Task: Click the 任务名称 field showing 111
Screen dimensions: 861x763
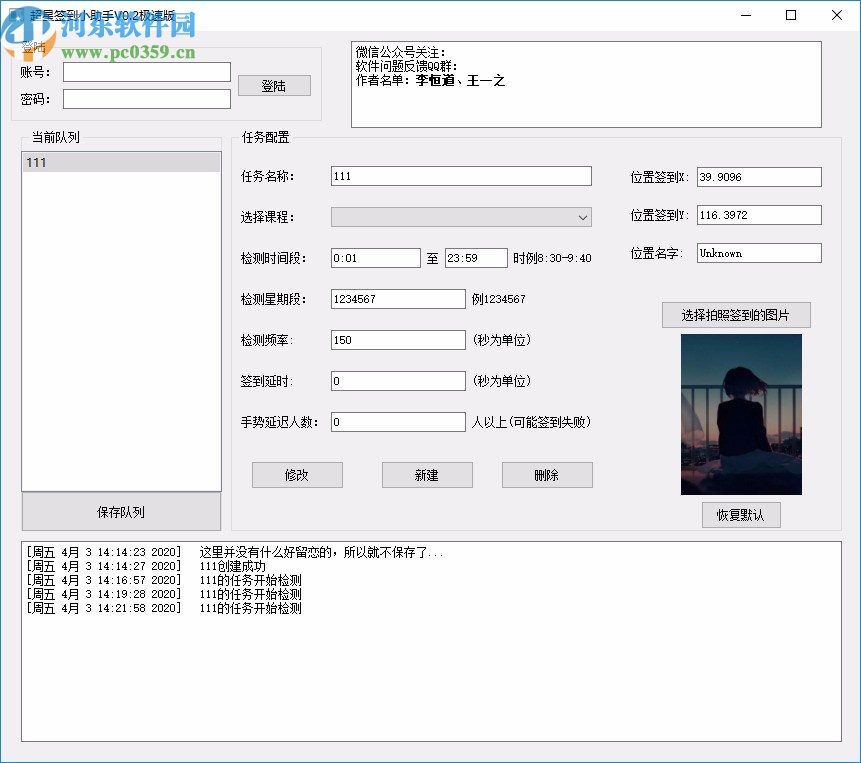Action: (x=460, y=175)
